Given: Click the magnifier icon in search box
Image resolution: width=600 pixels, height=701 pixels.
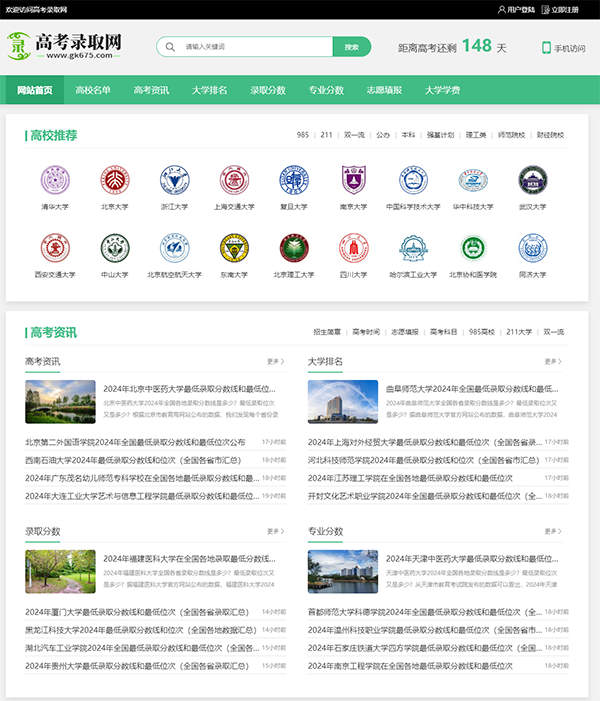Looking at the screenshot, I should pos(170,46).
